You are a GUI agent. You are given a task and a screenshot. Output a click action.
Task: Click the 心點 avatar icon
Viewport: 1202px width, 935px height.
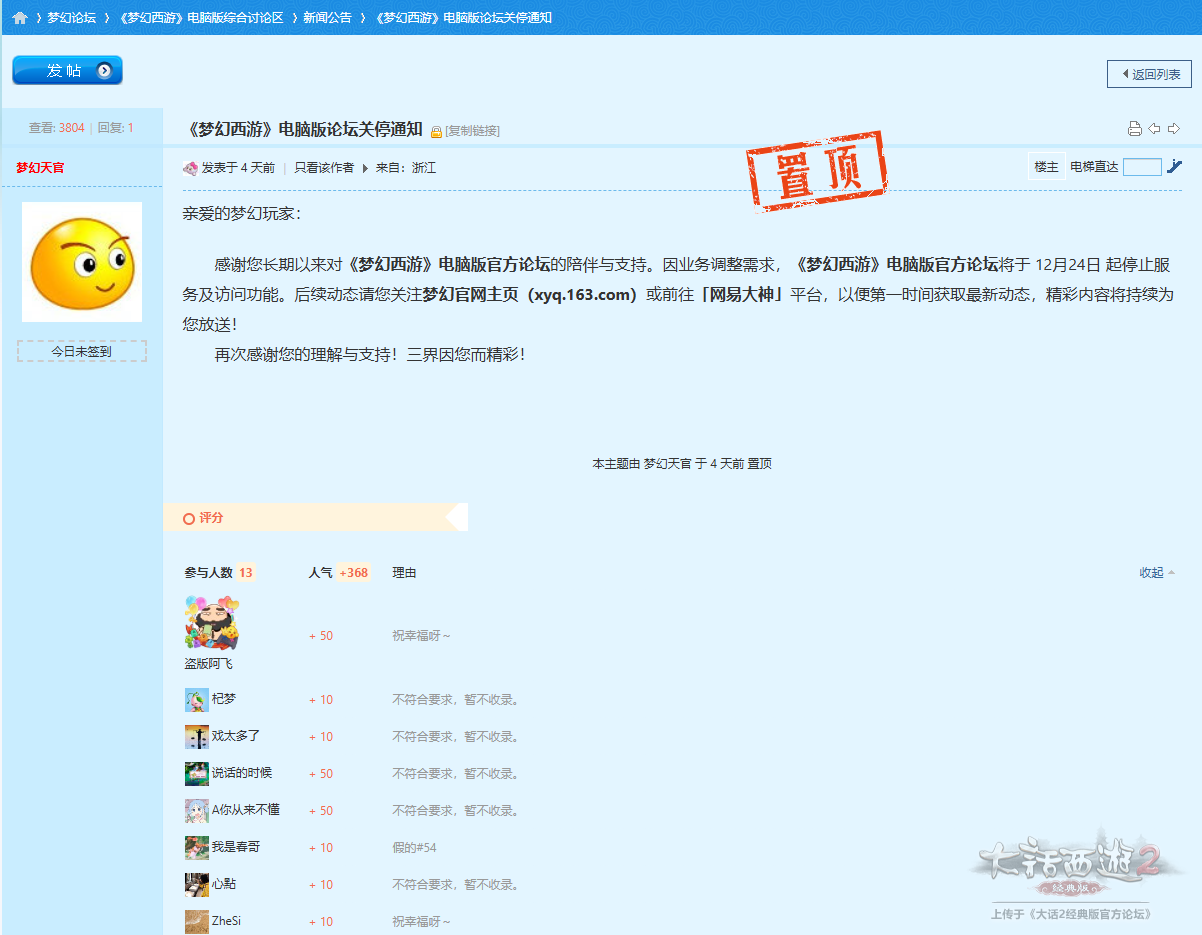tap(197, 885)
